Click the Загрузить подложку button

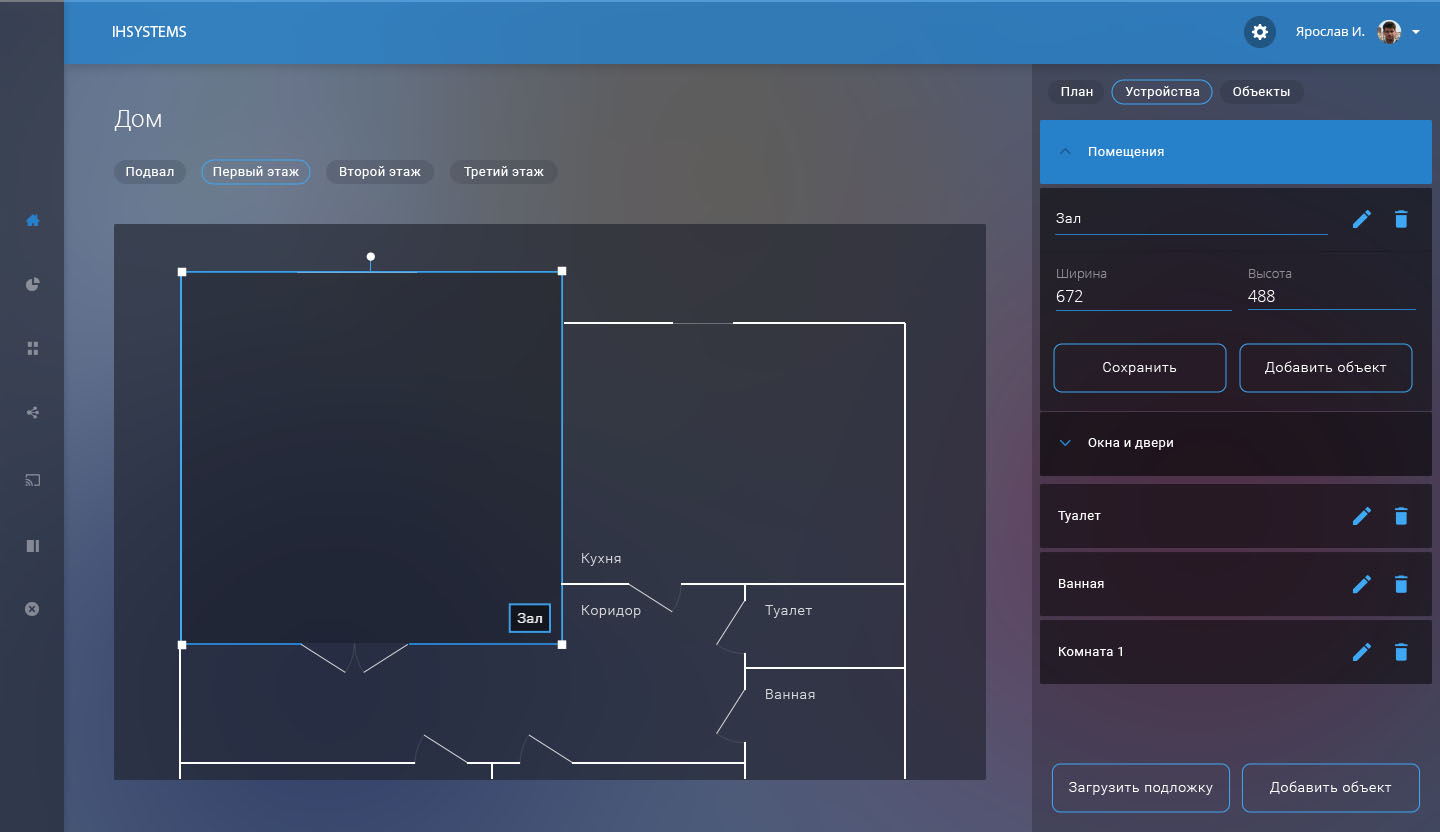click(x=1139, y=788)
